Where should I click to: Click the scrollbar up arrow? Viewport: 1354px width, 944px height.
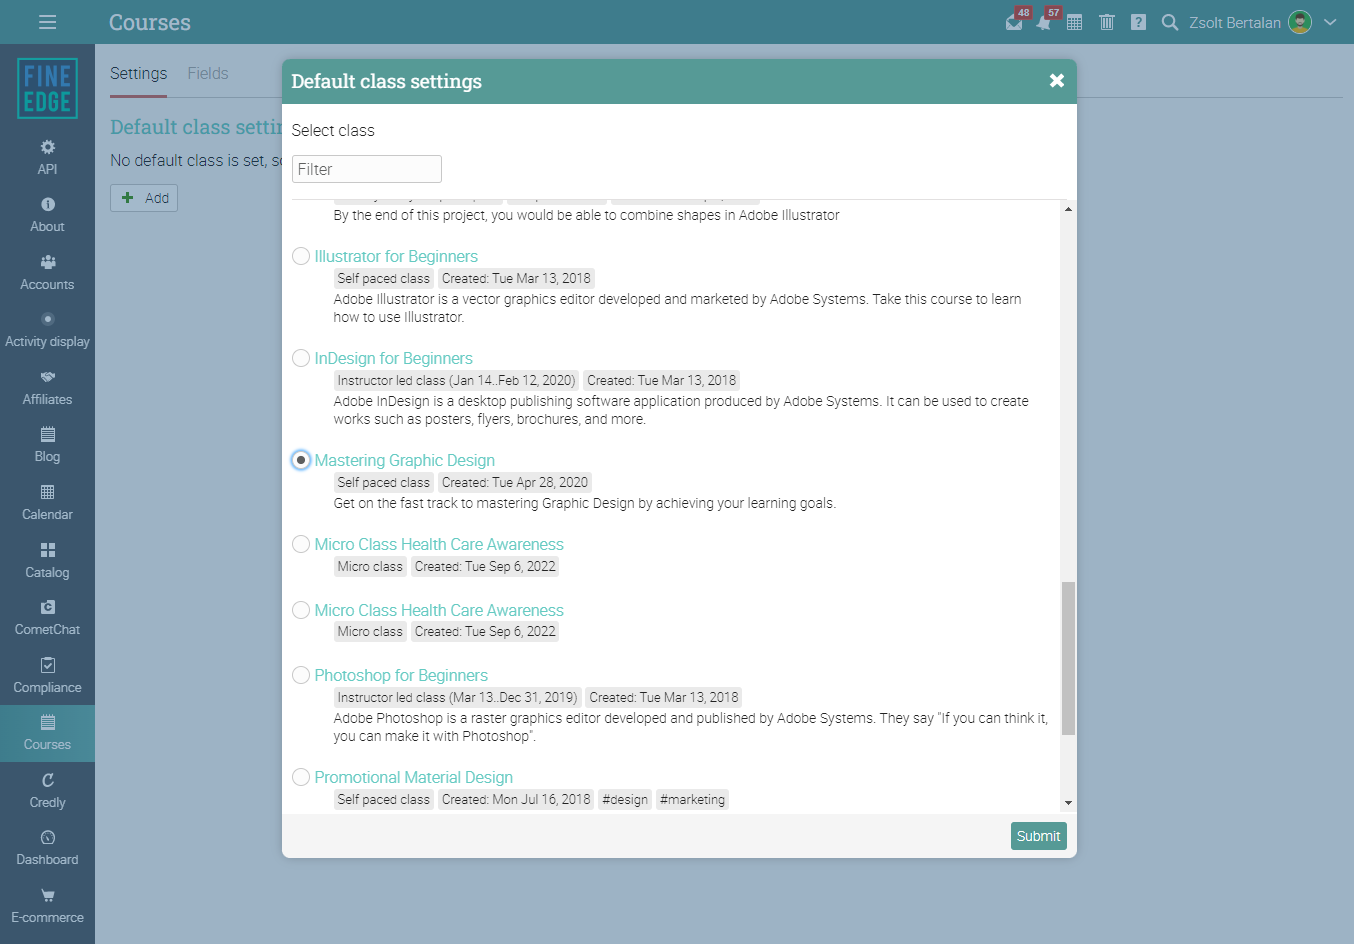pos(1068,209)
